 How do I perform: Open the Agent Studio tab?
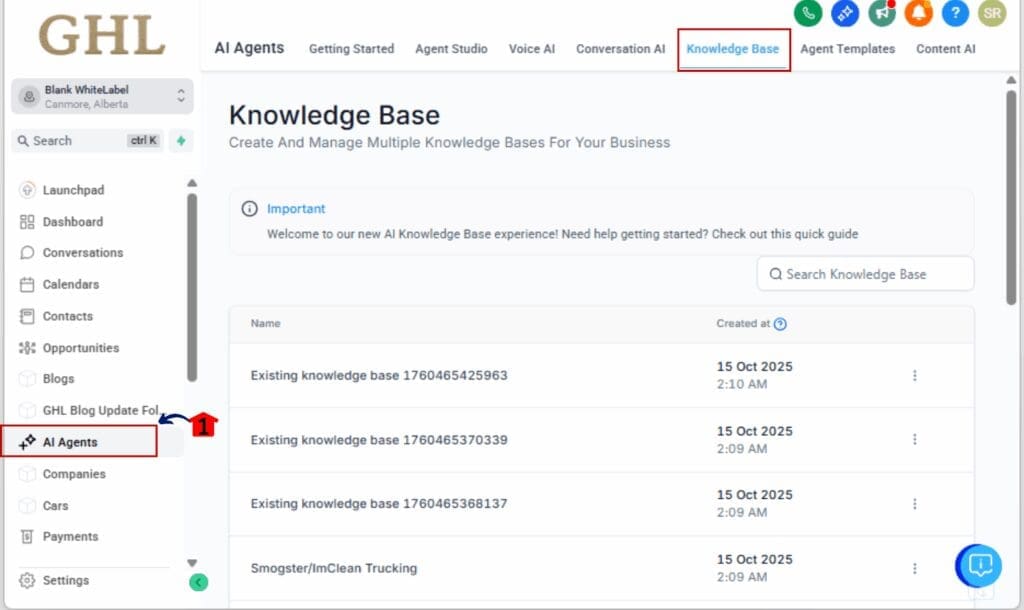coord(450,48)
